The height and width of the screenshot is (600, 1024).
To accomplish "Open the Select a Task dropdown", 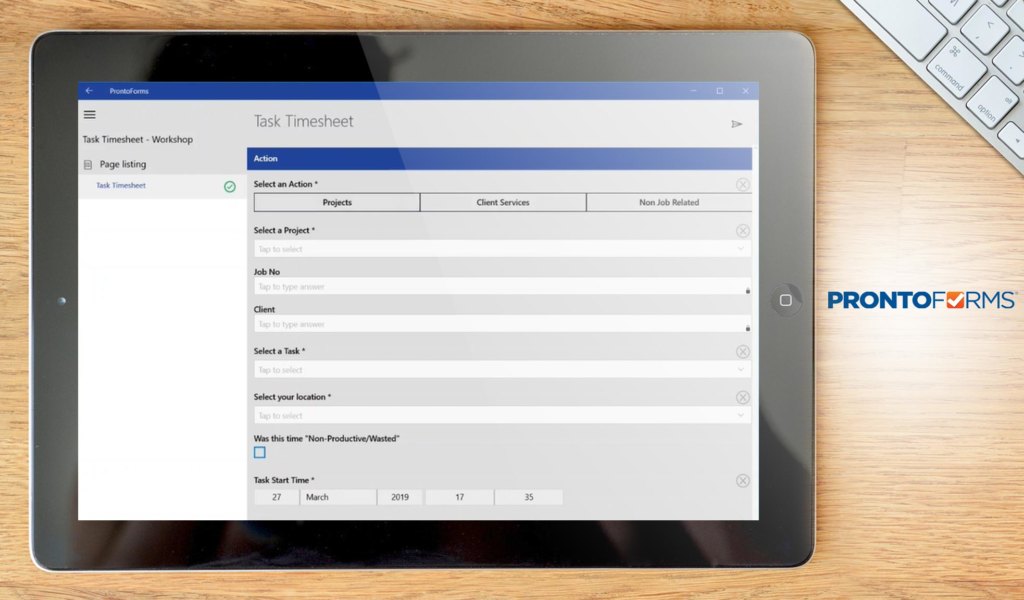I will pyautogui.click(x=500, y=369).
